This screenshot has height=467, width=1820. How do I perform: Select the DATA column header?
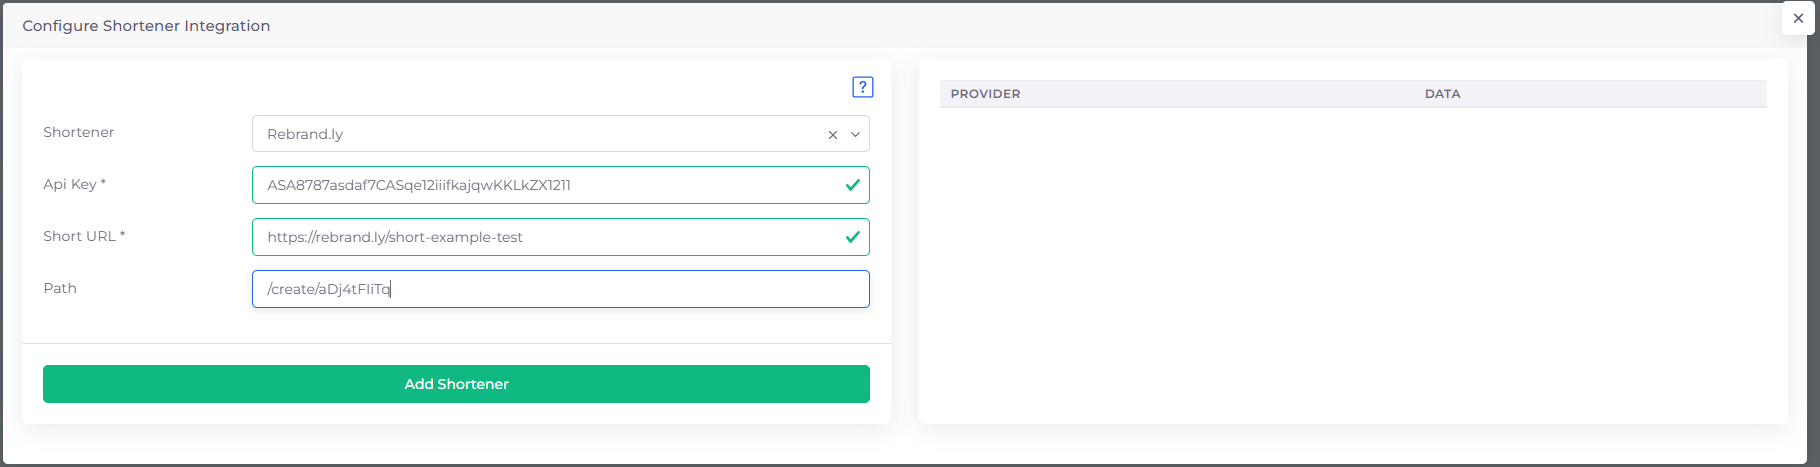[x=1442, y=94]
